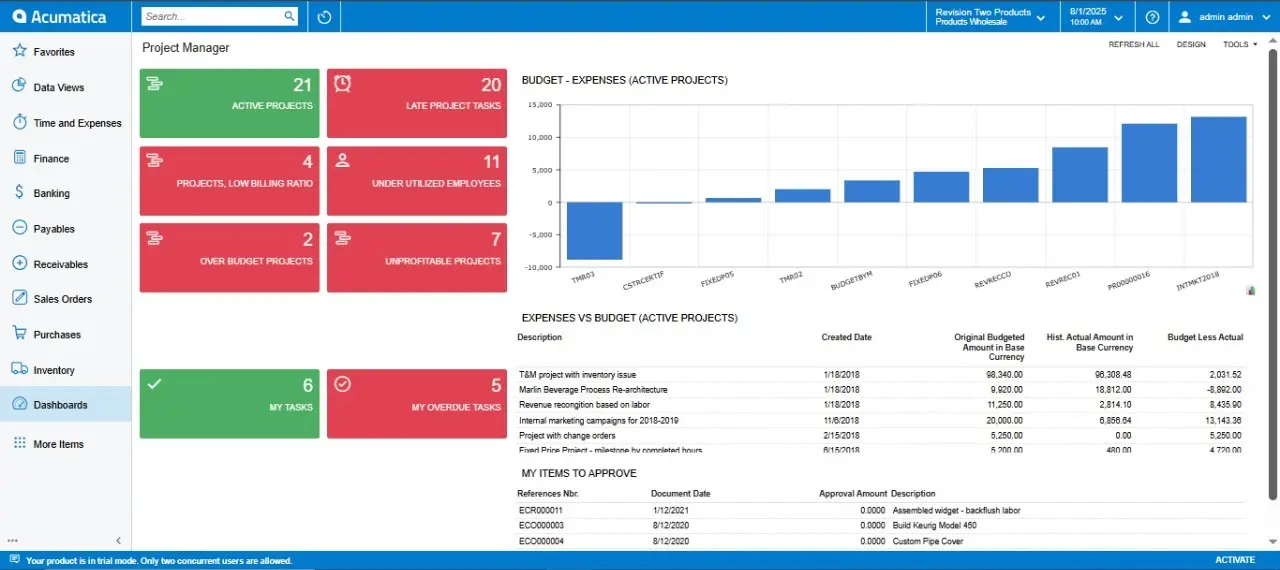Click the history clock icon beside search
The width and height of the screenshot is (1280, 570).
pyautogui.click(x=324, y=17)
